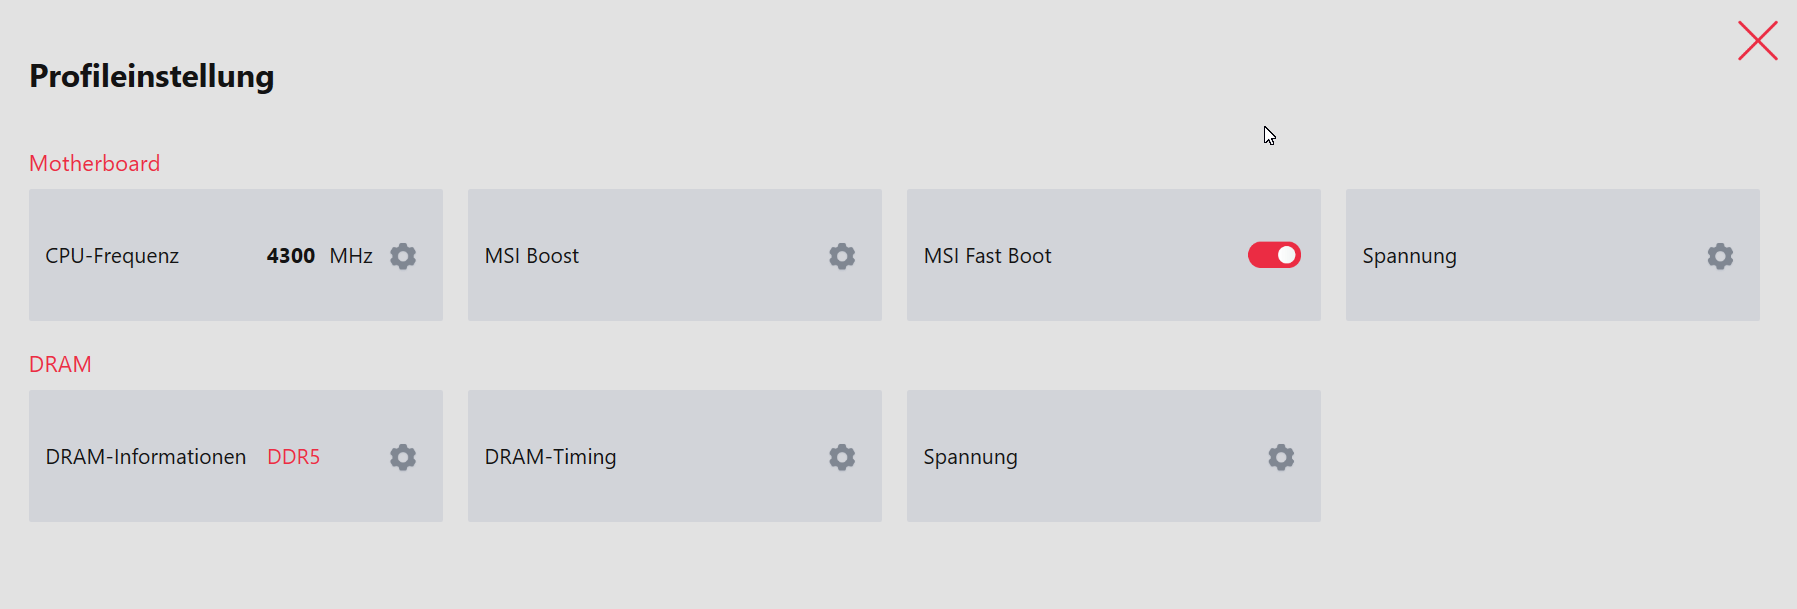
Task: Click the CPU-Frequenz label
Action: coord(112,256)
